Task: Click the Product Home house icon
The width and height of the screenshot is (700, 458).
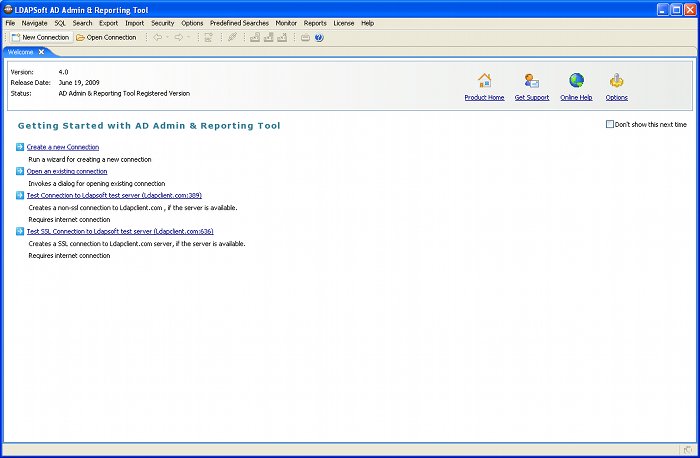Action: [x=484, y=81]
